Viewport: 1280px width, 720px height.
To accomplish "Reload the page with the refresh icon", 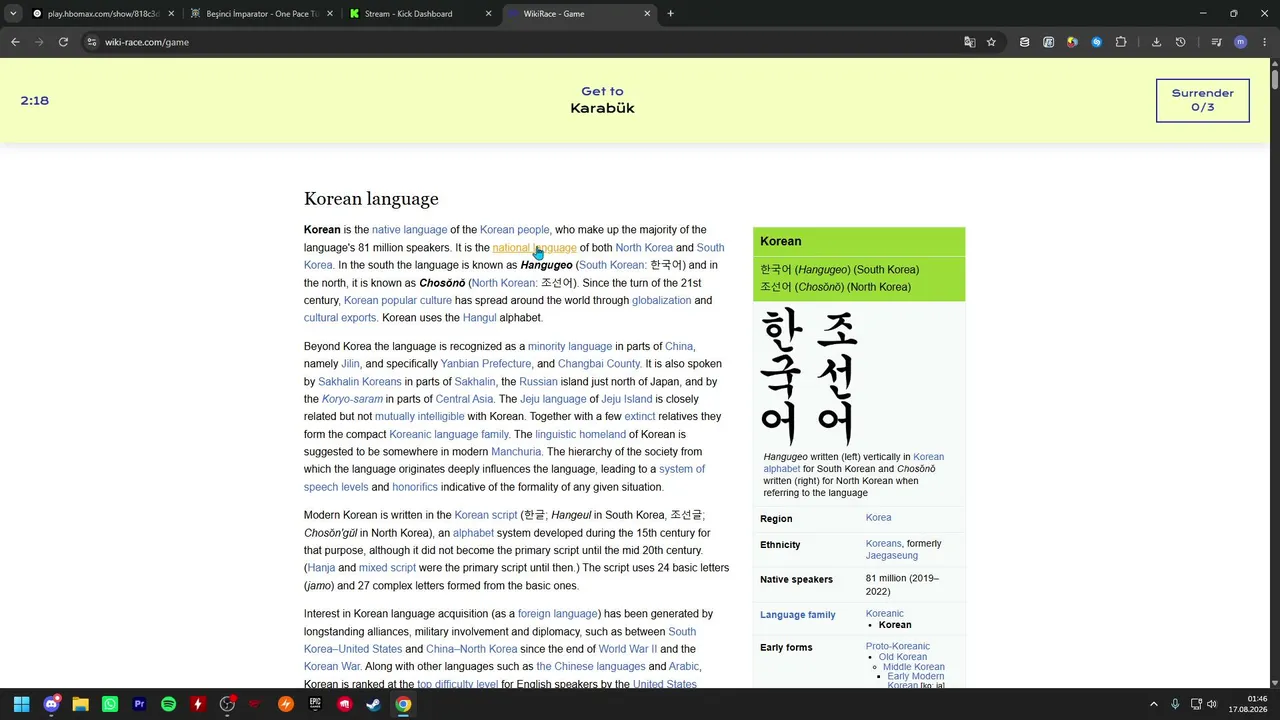I will pyautogui.click(x=63, y=42).
